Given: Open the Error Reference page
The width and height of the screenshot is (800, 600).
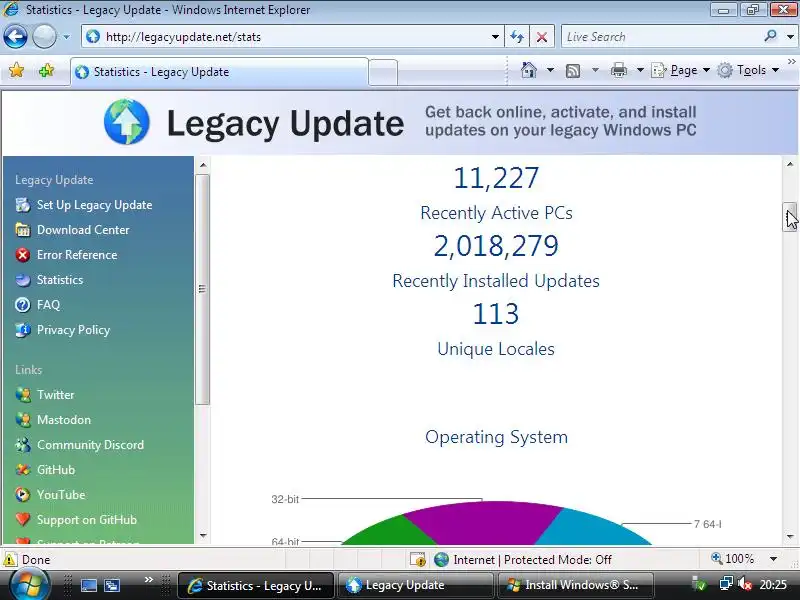Looking at the screenshot, I should (77, 255).
